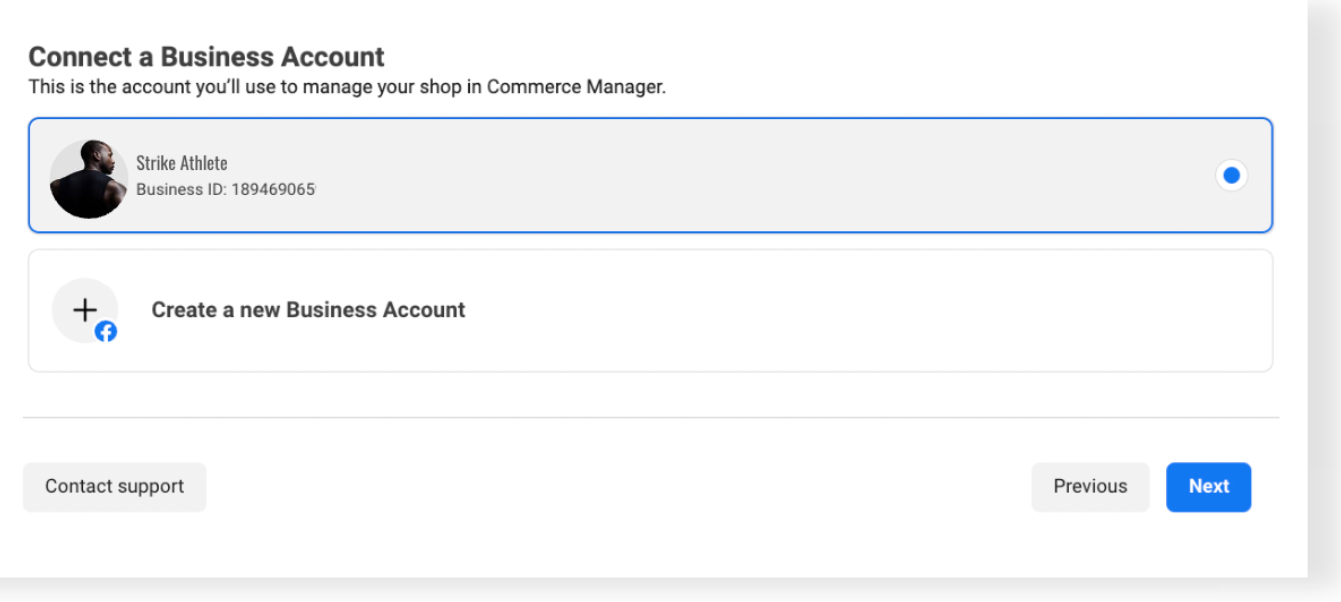This screenshot has height=602, width=1341.
Task: Click the "Business ID:" label
Action: (x=181, y=189)
